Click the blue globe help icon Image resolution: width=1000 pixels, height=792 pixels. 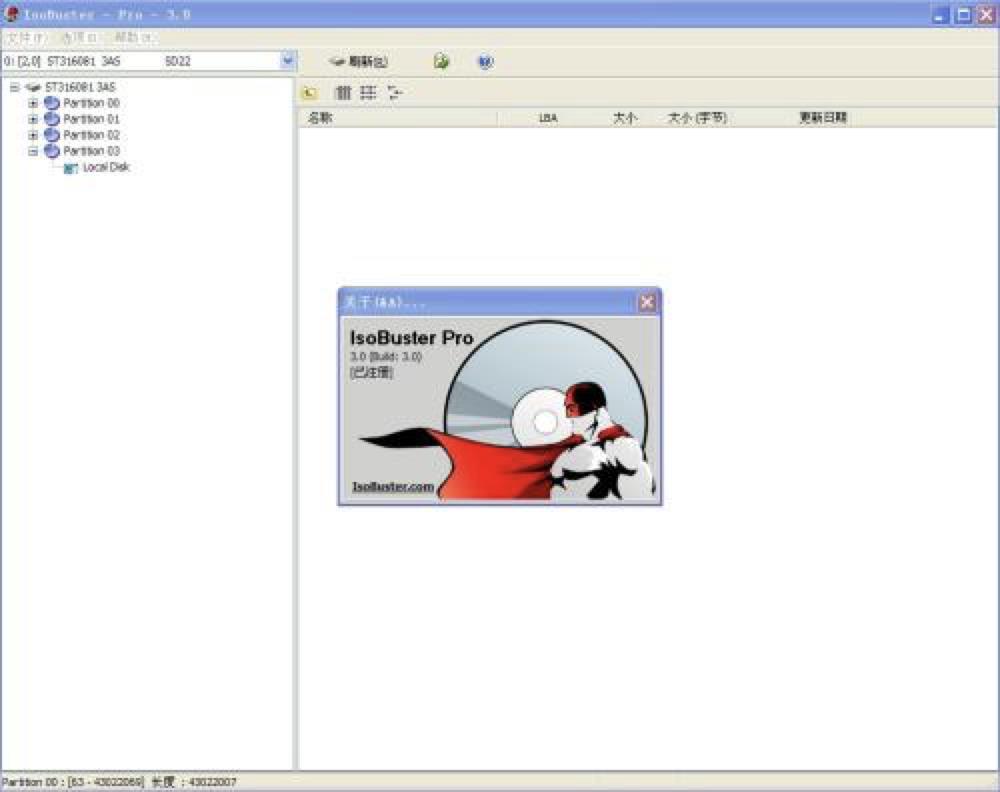[x=486, y=62]
